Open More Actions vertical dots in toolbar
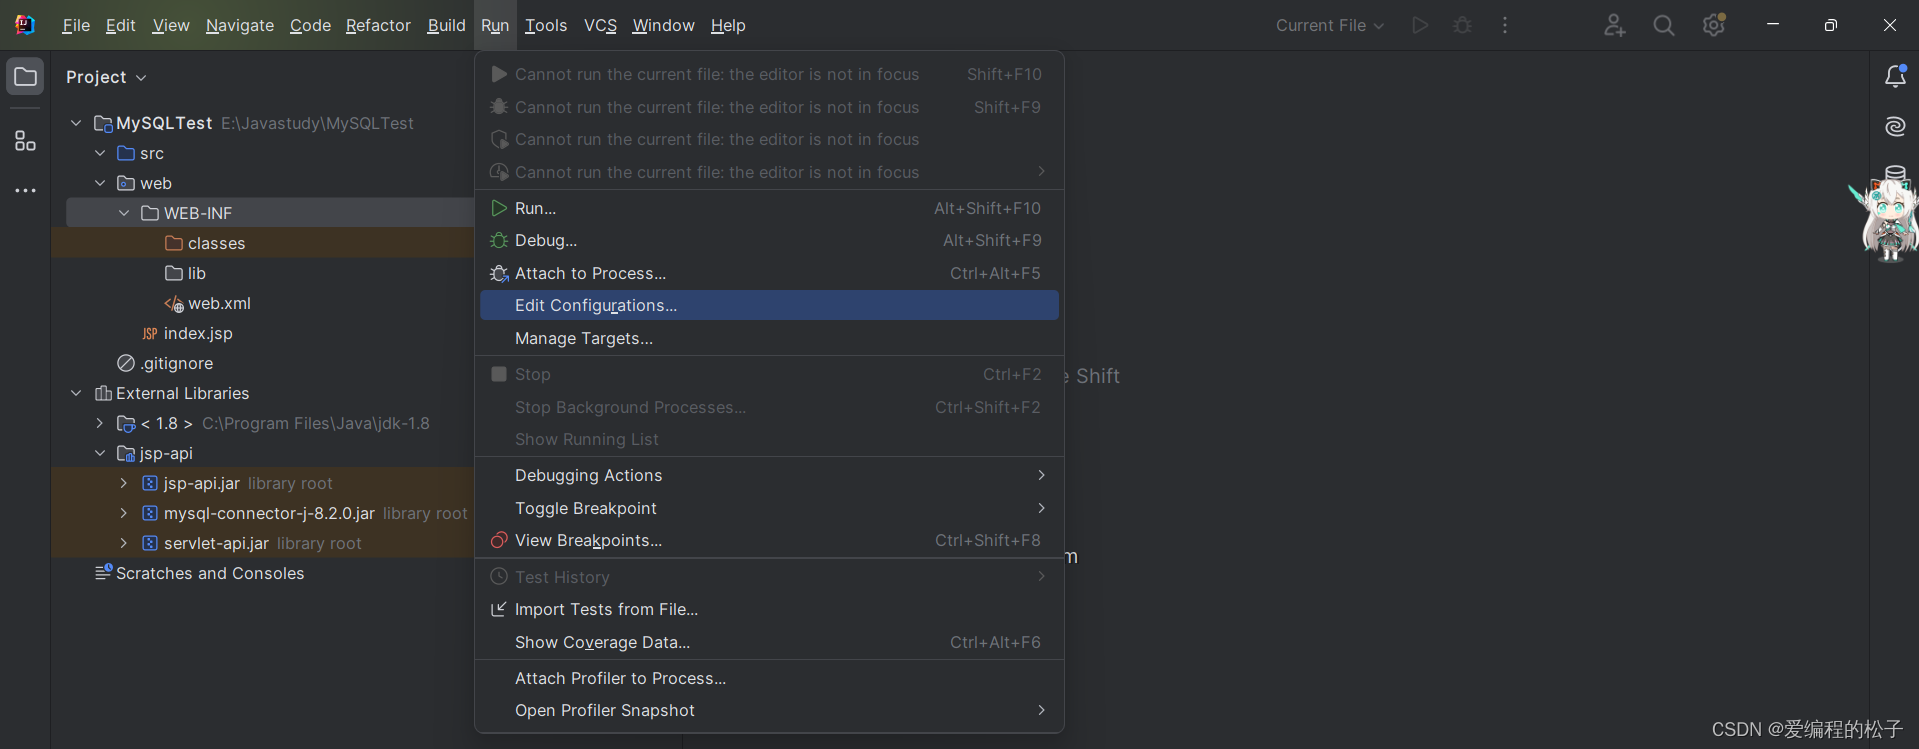 tap(1505, 25)
